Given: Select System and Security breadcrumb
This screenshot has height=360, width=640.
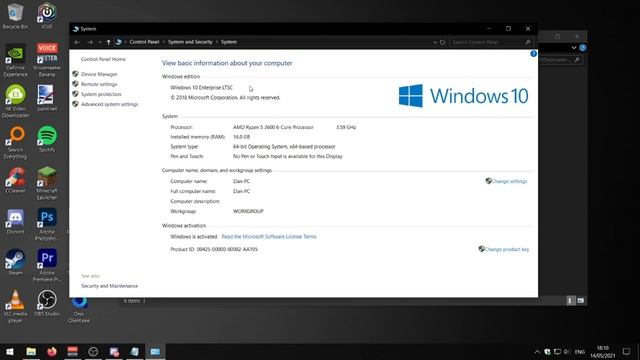Looking at the screenshot, I should pos(190,42).
